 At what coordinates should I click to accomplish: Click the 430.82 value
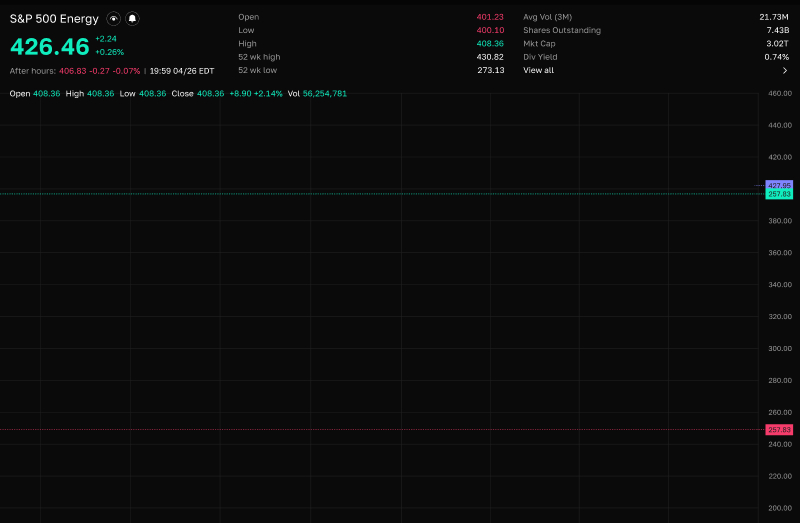click(490, 57)
